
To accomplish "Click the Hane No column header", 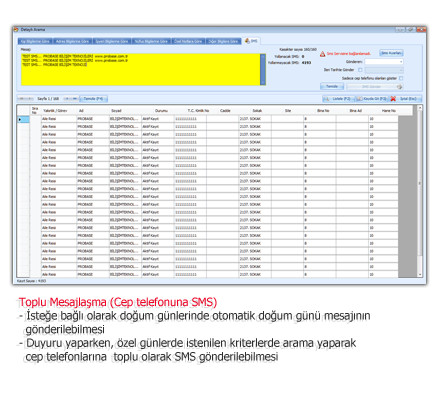I will [x=388, y=111].
